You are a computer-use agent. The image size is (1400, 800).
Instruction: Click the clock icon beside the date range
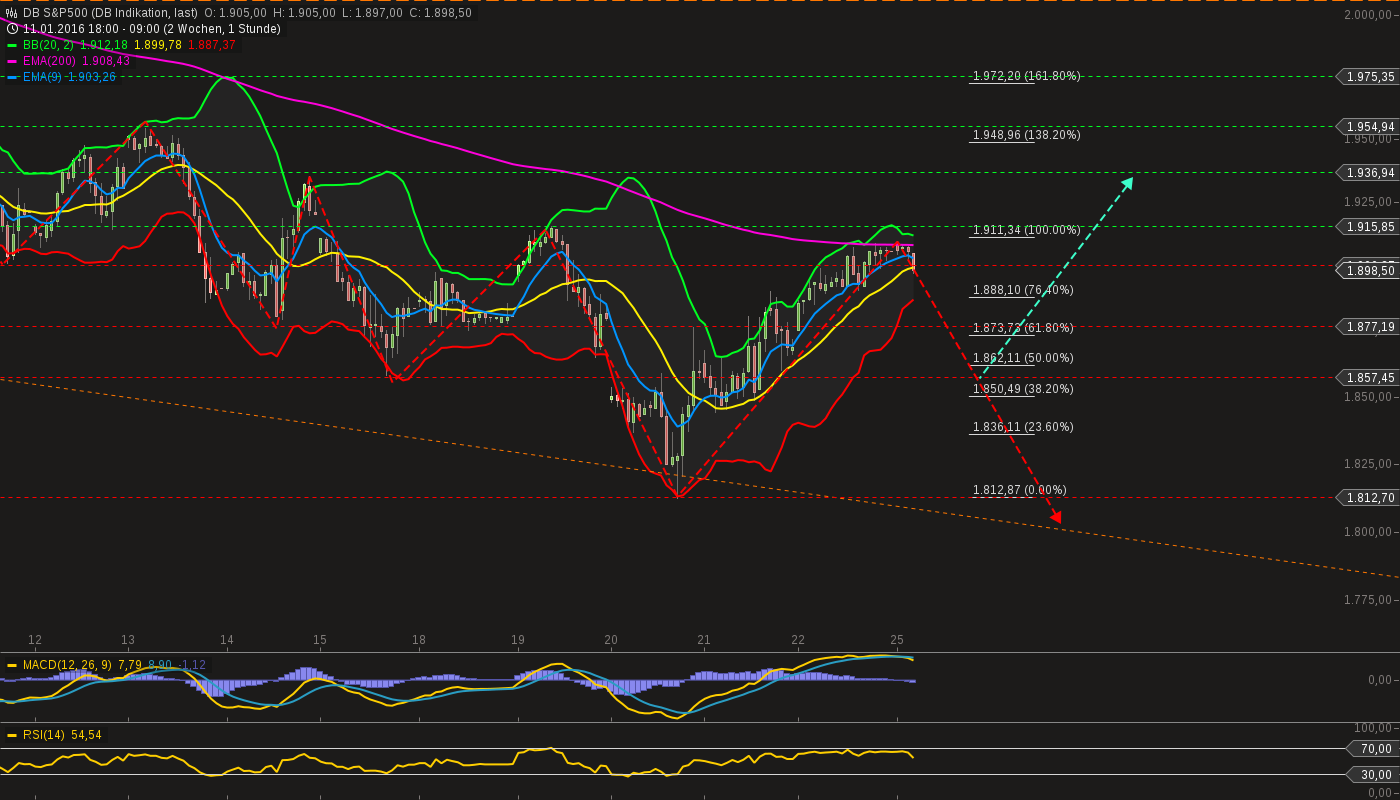pos(12,29)
